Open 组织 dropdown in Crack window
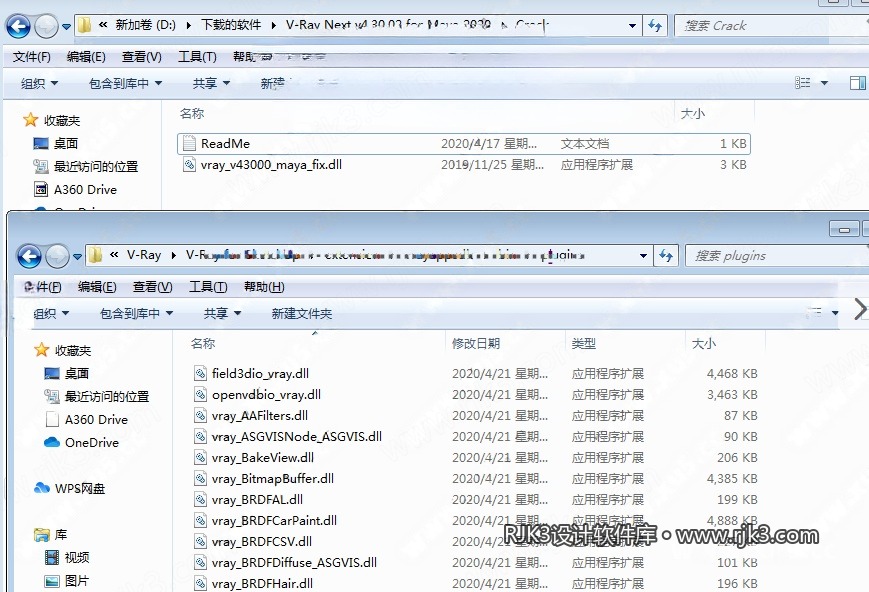 tap(39, 83)
